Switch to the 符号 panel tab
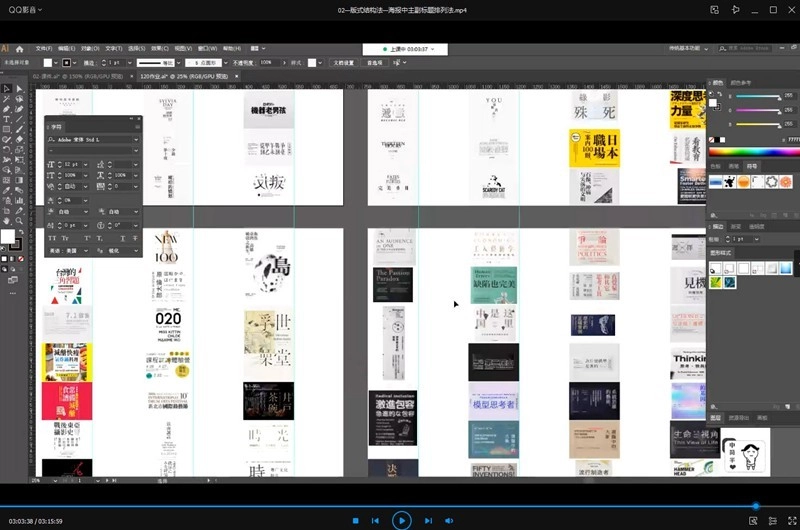This screenshot has width=800, height=530. tap(752, 166)
